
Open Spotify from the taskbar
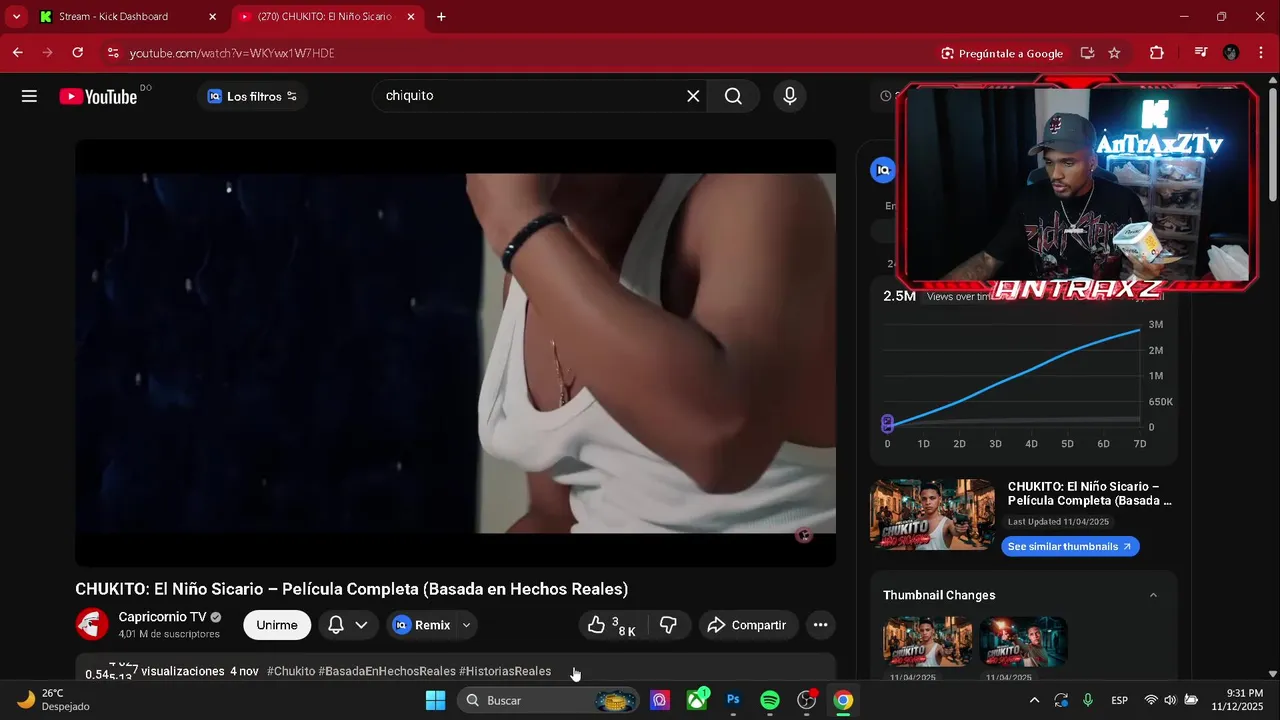(770, 700)
